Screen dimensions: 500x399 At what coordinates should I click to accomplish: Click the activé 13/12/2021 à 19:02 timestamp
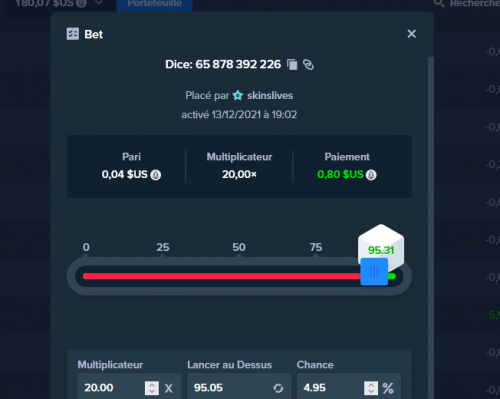[239, 115]
